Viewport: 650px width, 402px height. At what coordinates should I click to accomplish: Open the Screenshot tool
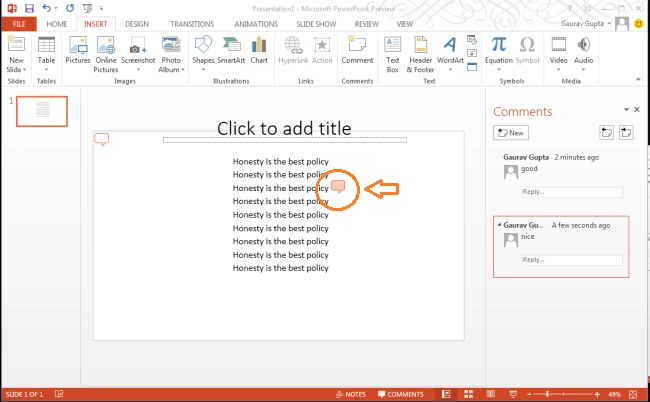(138, 54)
